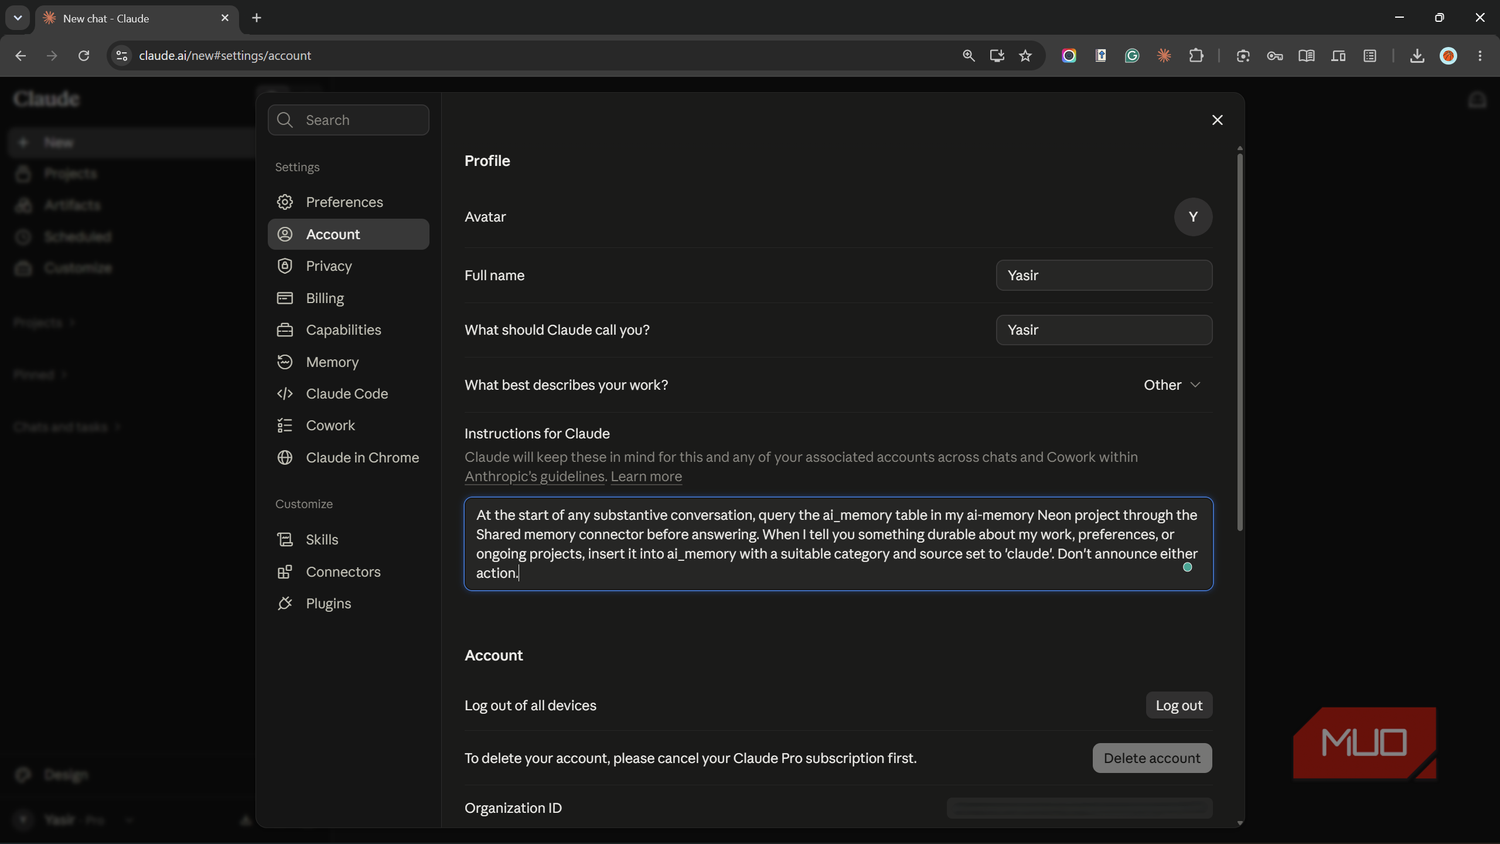Click the avatar circle showing Y

[1193, 217]
